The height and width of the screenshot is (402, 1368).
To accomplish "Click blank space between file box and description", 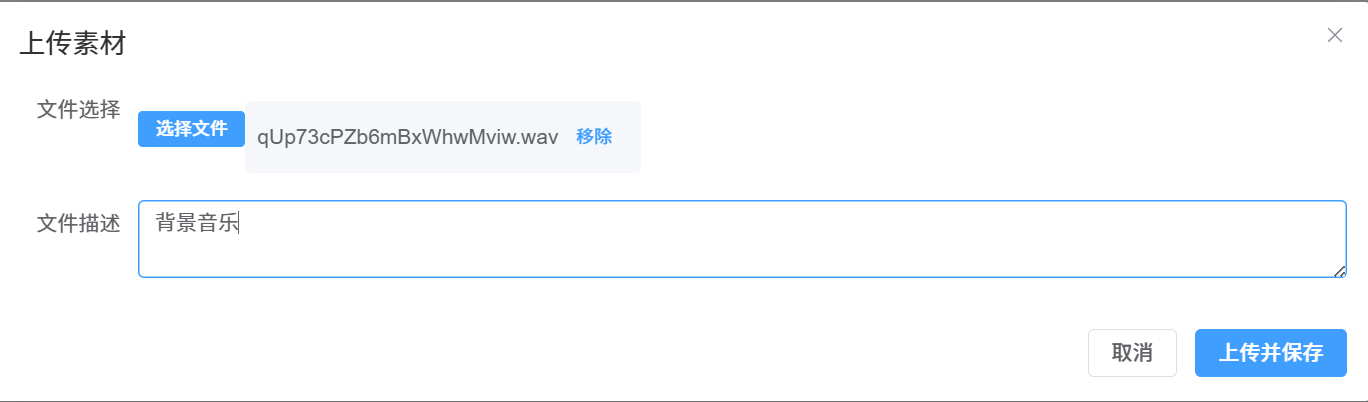I will click(x=741, y=187).
